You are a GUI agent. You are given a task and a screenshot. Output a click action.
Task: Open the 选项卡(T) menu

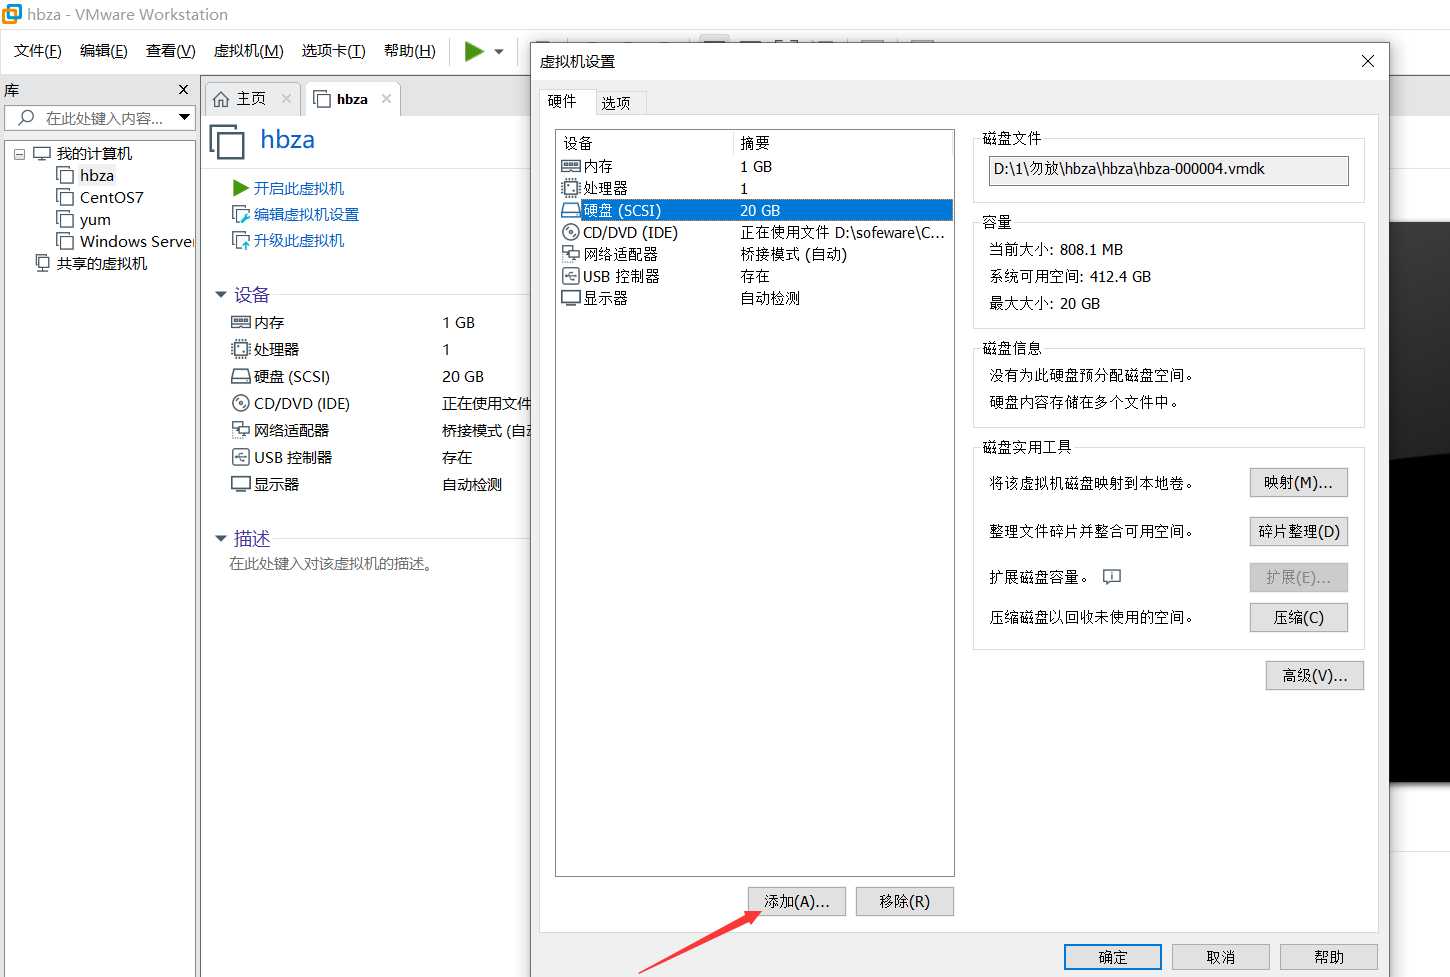pos(334,51)
